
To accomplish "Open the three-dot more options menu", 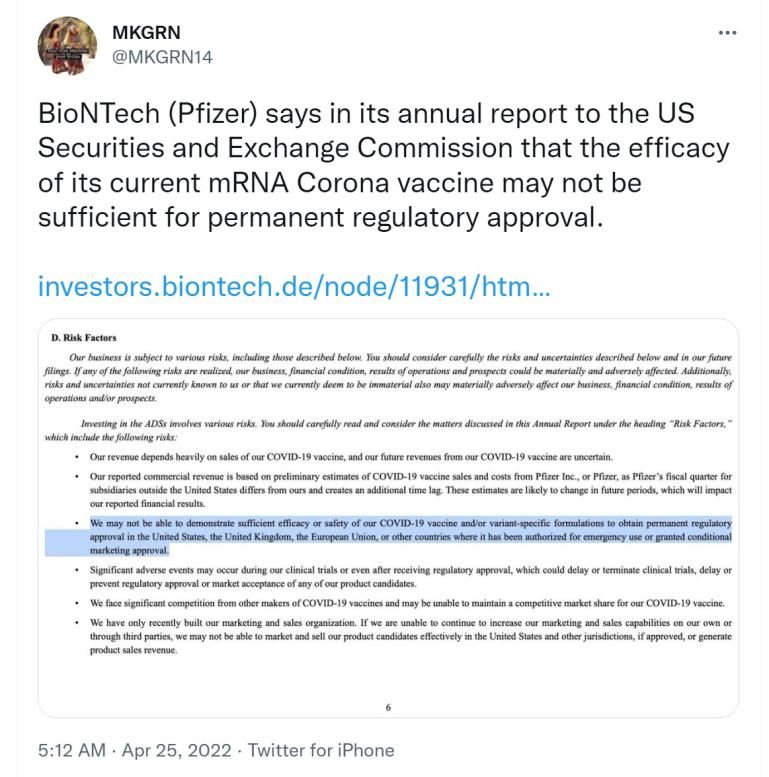I will (x=727, y=32).
